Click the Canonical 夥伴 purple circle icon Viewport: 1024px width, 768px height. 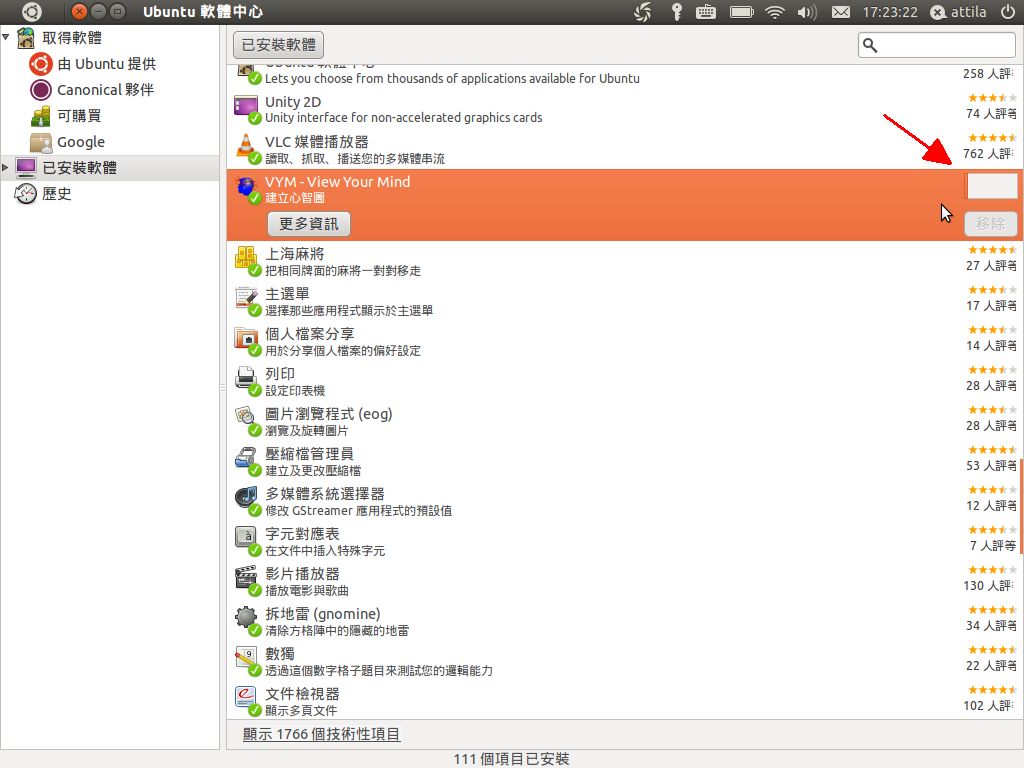tap(40, 89)
